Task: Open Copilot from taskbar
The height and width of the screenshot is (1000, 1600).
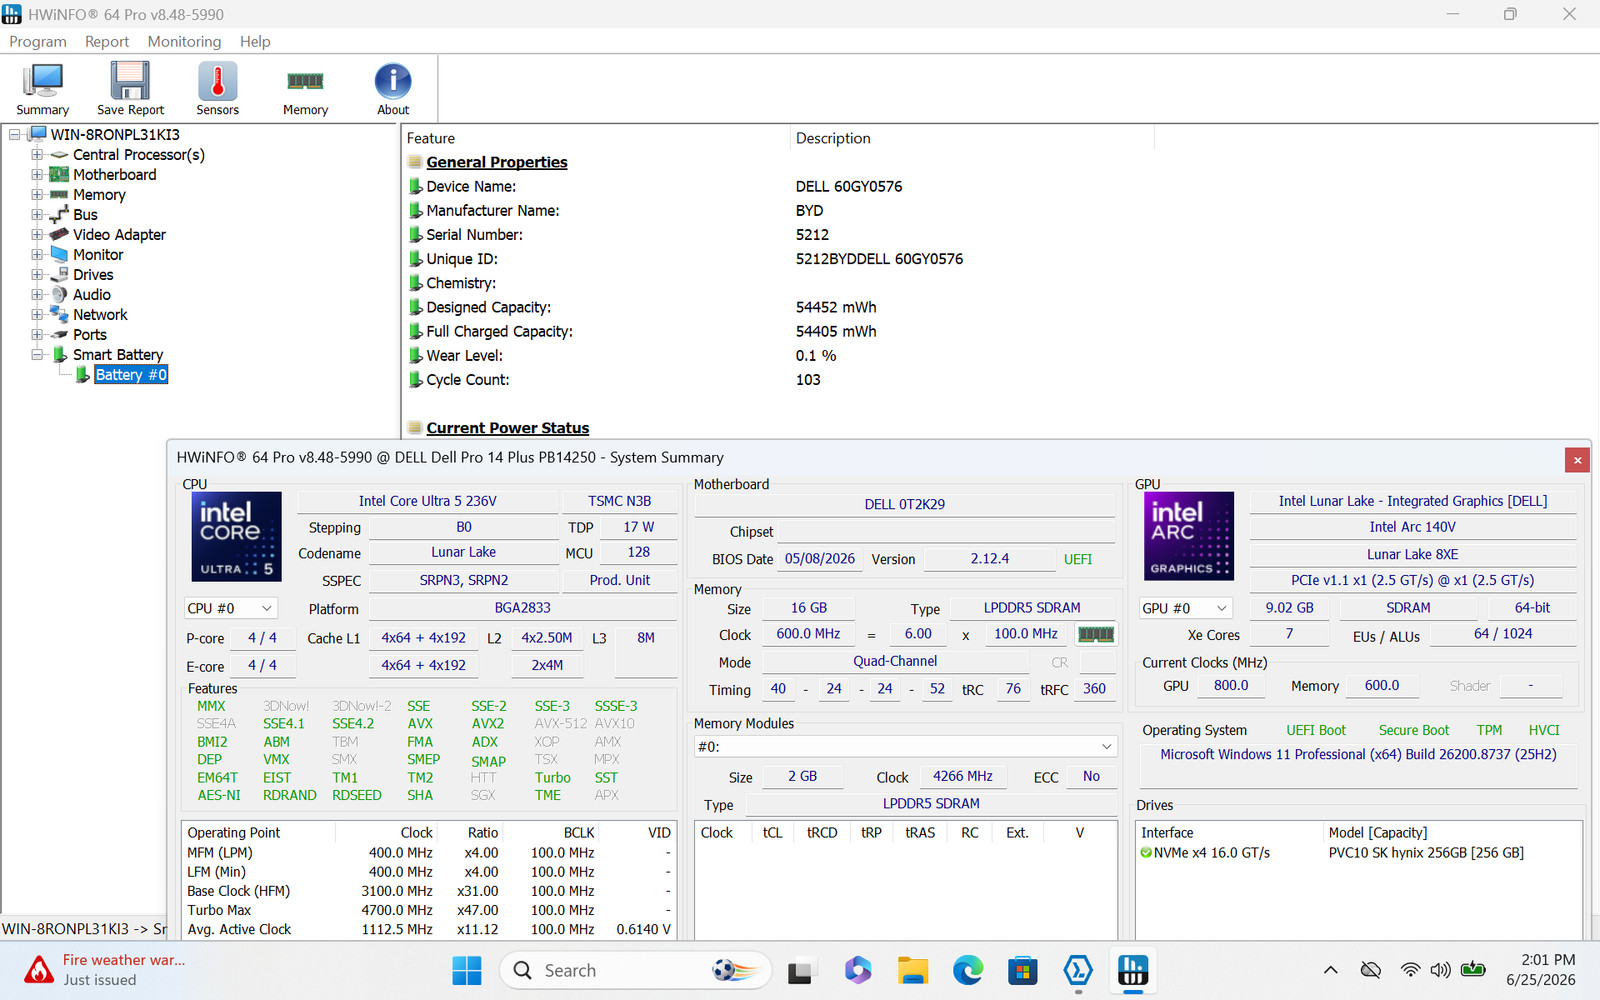Action: click(857, 970)
